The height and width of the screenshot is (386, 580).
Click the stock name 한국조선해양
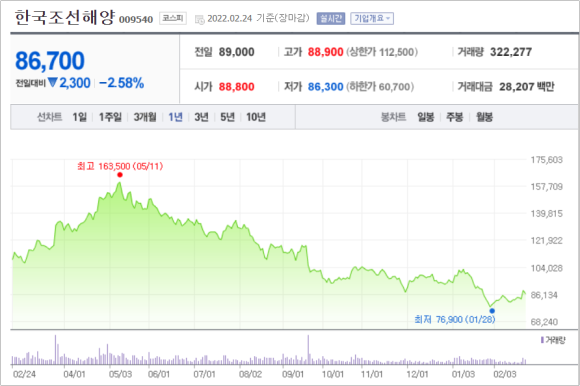tap(65, 17)
